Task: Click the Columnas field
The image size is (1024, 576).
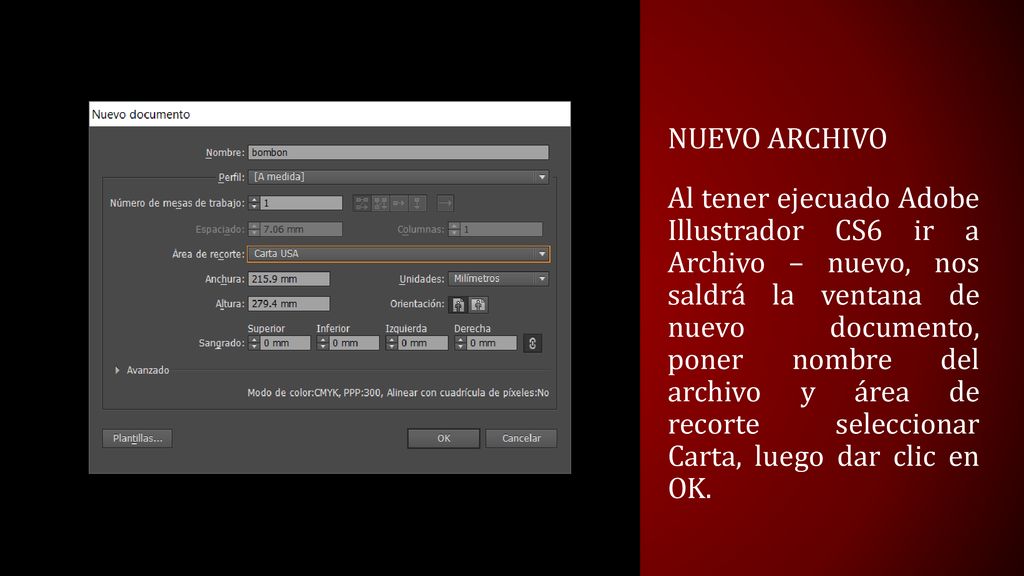Action: coord(502,229)
